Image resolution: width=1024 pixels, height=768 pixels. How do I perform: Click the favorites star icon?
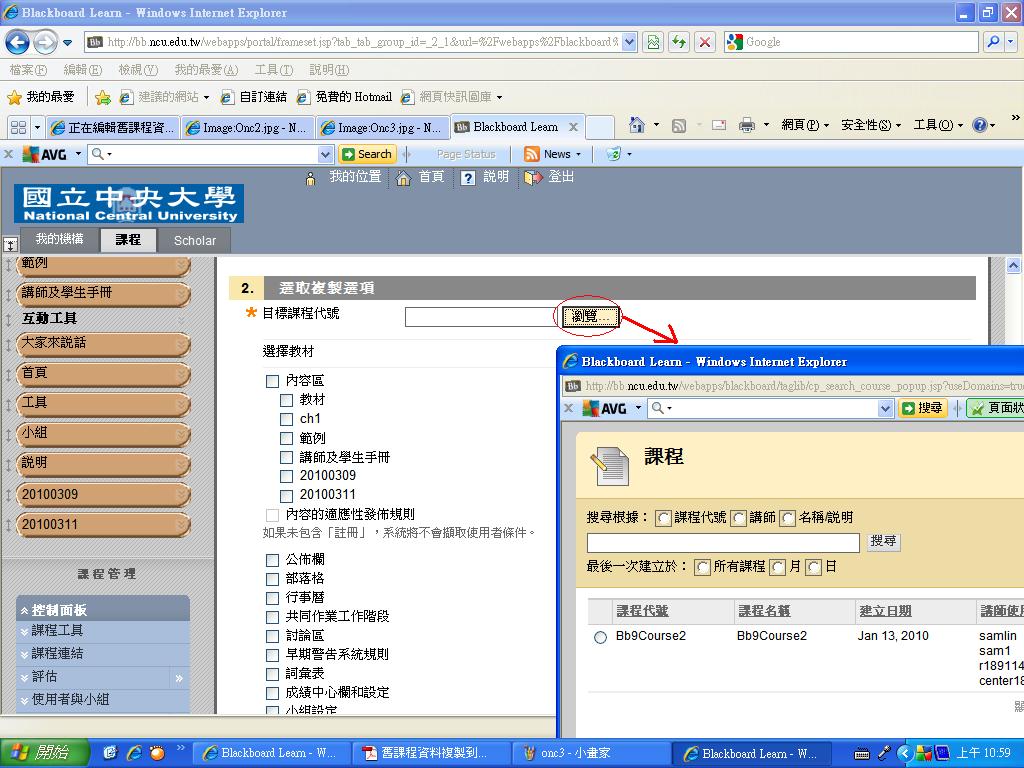click(15, 97)
